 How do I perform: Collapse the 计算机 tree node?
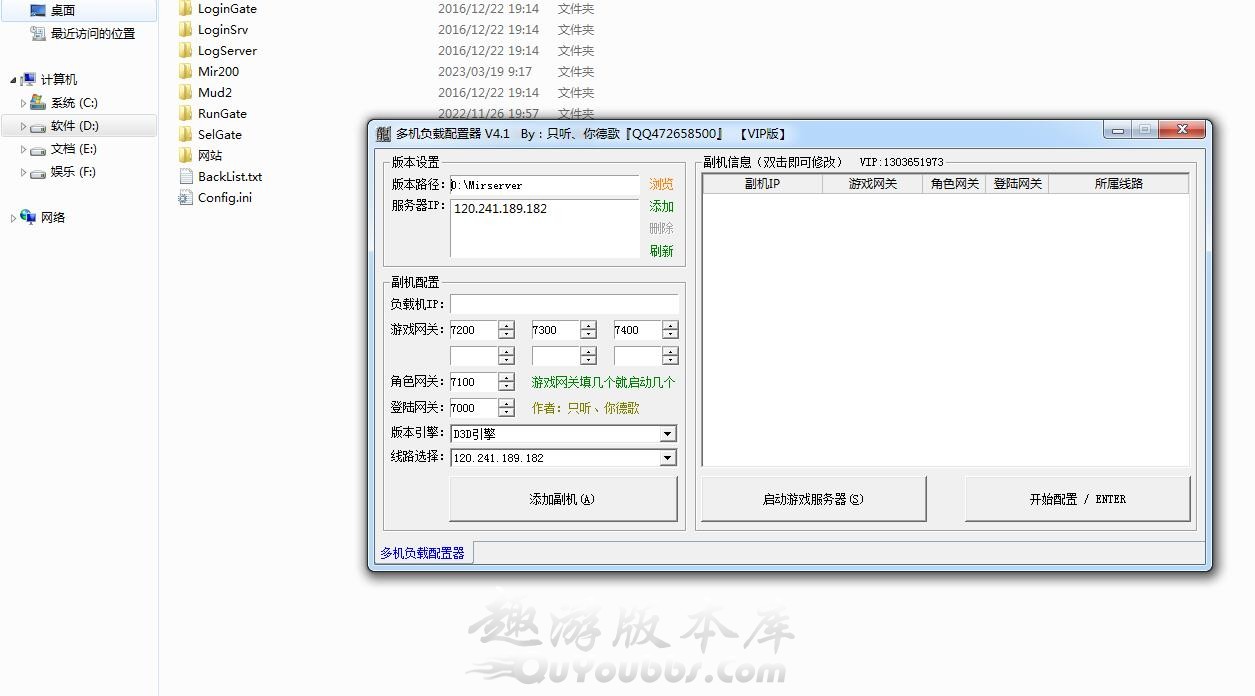click(x=13, y=80)
